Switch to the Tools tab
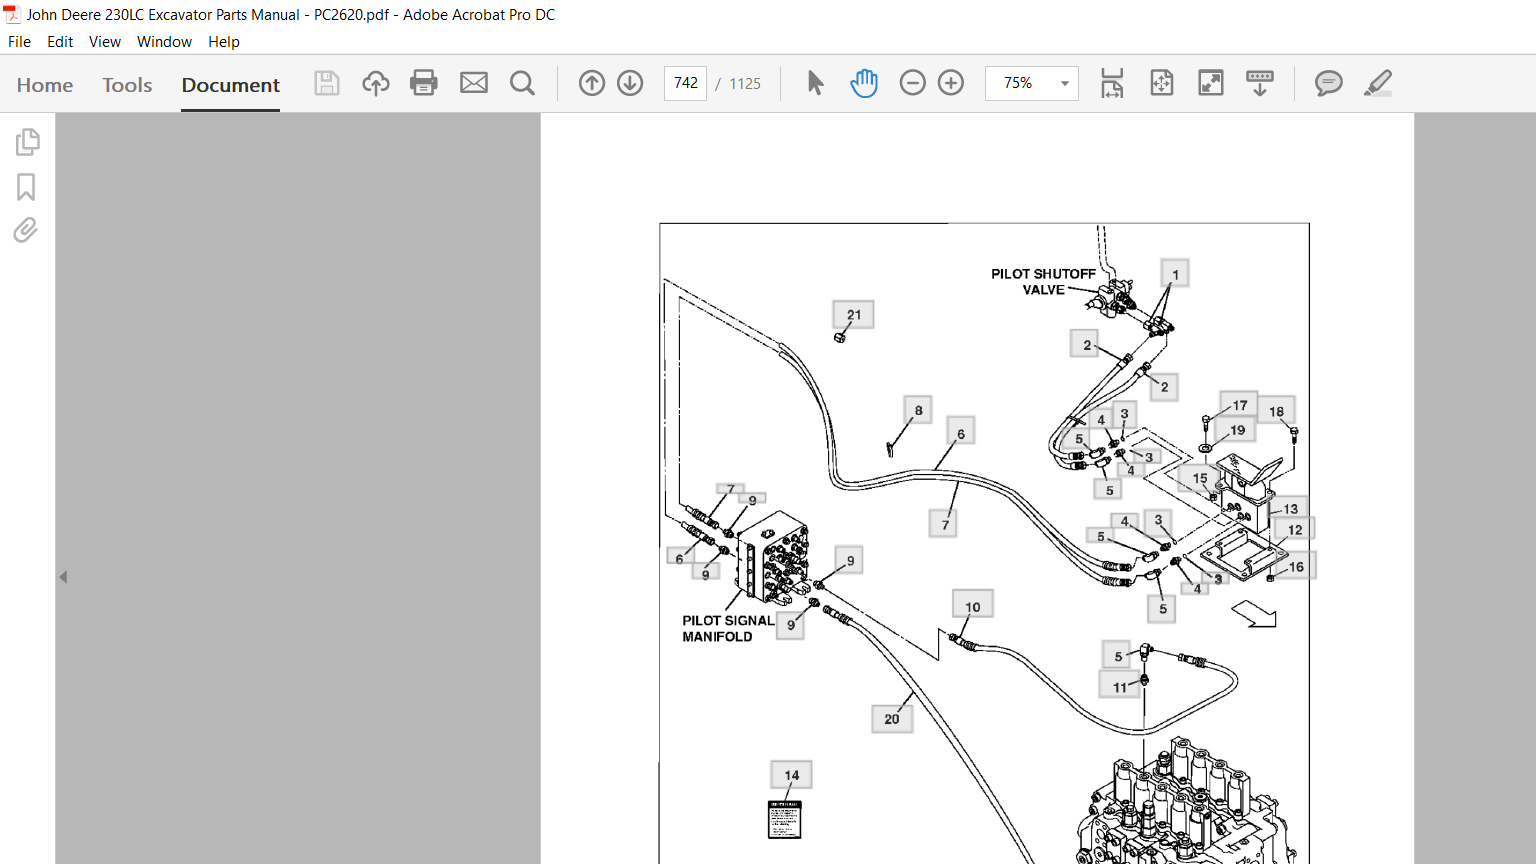Image resolution: width=1536 pixels, height=864 pixels. tap(127, 85)
